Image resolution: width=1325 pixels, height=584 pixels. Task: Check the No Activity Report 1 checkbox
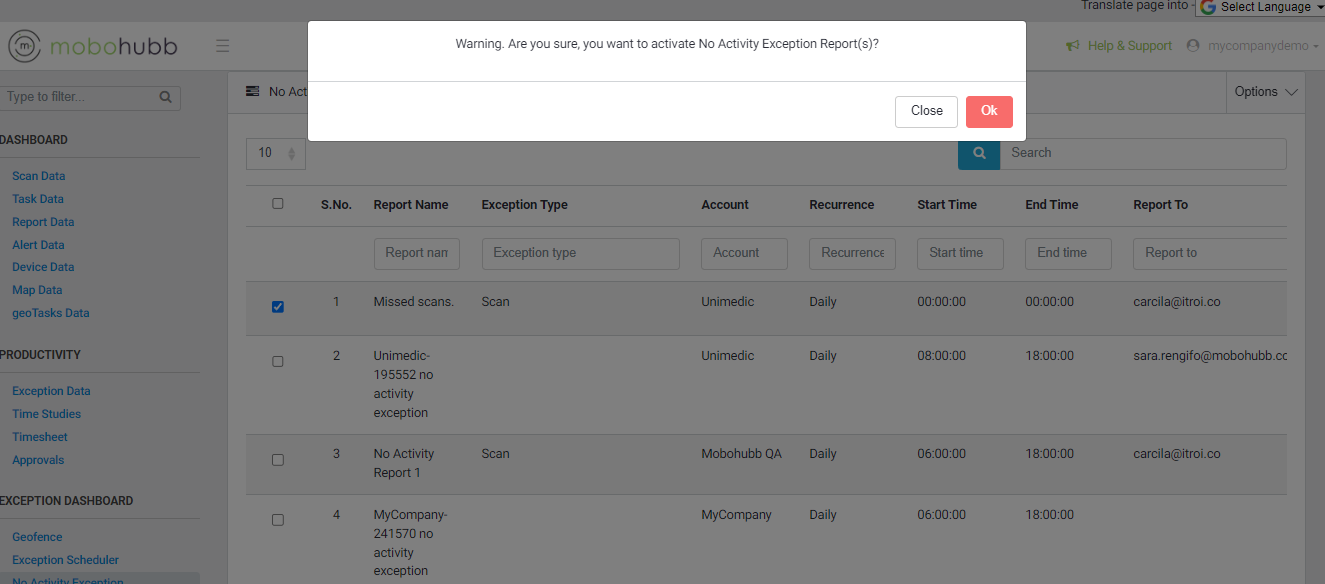click(278, 460)
